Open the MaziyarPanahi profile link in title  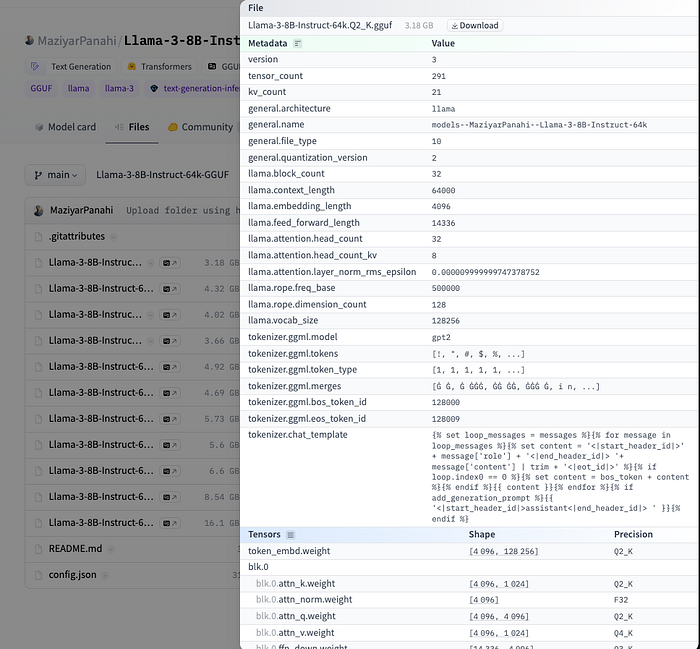(x=77, y=41)
